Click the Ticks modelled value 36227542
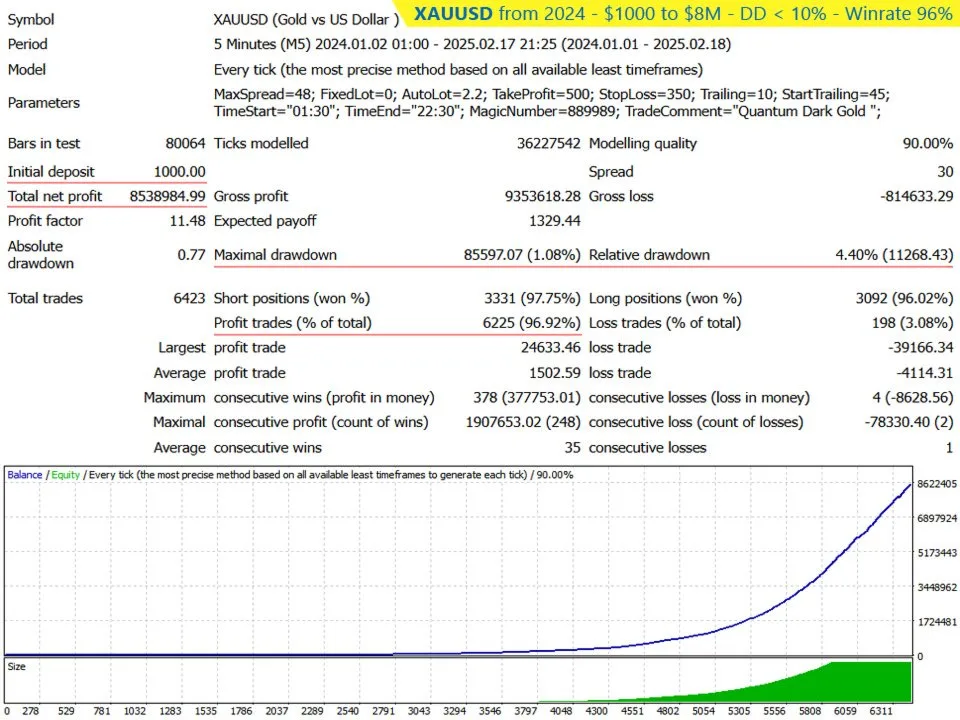The image size is (960, 720). tap(548, 143)
